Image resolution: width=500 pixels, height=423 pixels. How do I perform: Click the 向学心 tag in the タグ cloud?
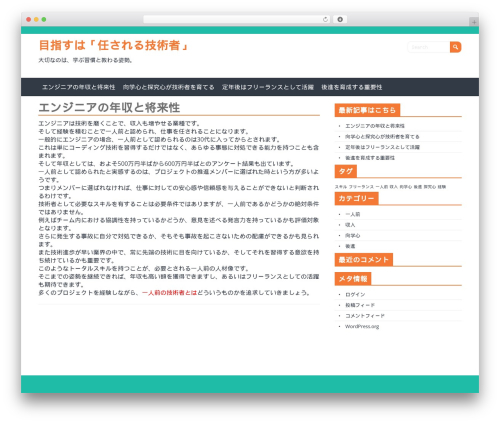(x=406, y=187)
